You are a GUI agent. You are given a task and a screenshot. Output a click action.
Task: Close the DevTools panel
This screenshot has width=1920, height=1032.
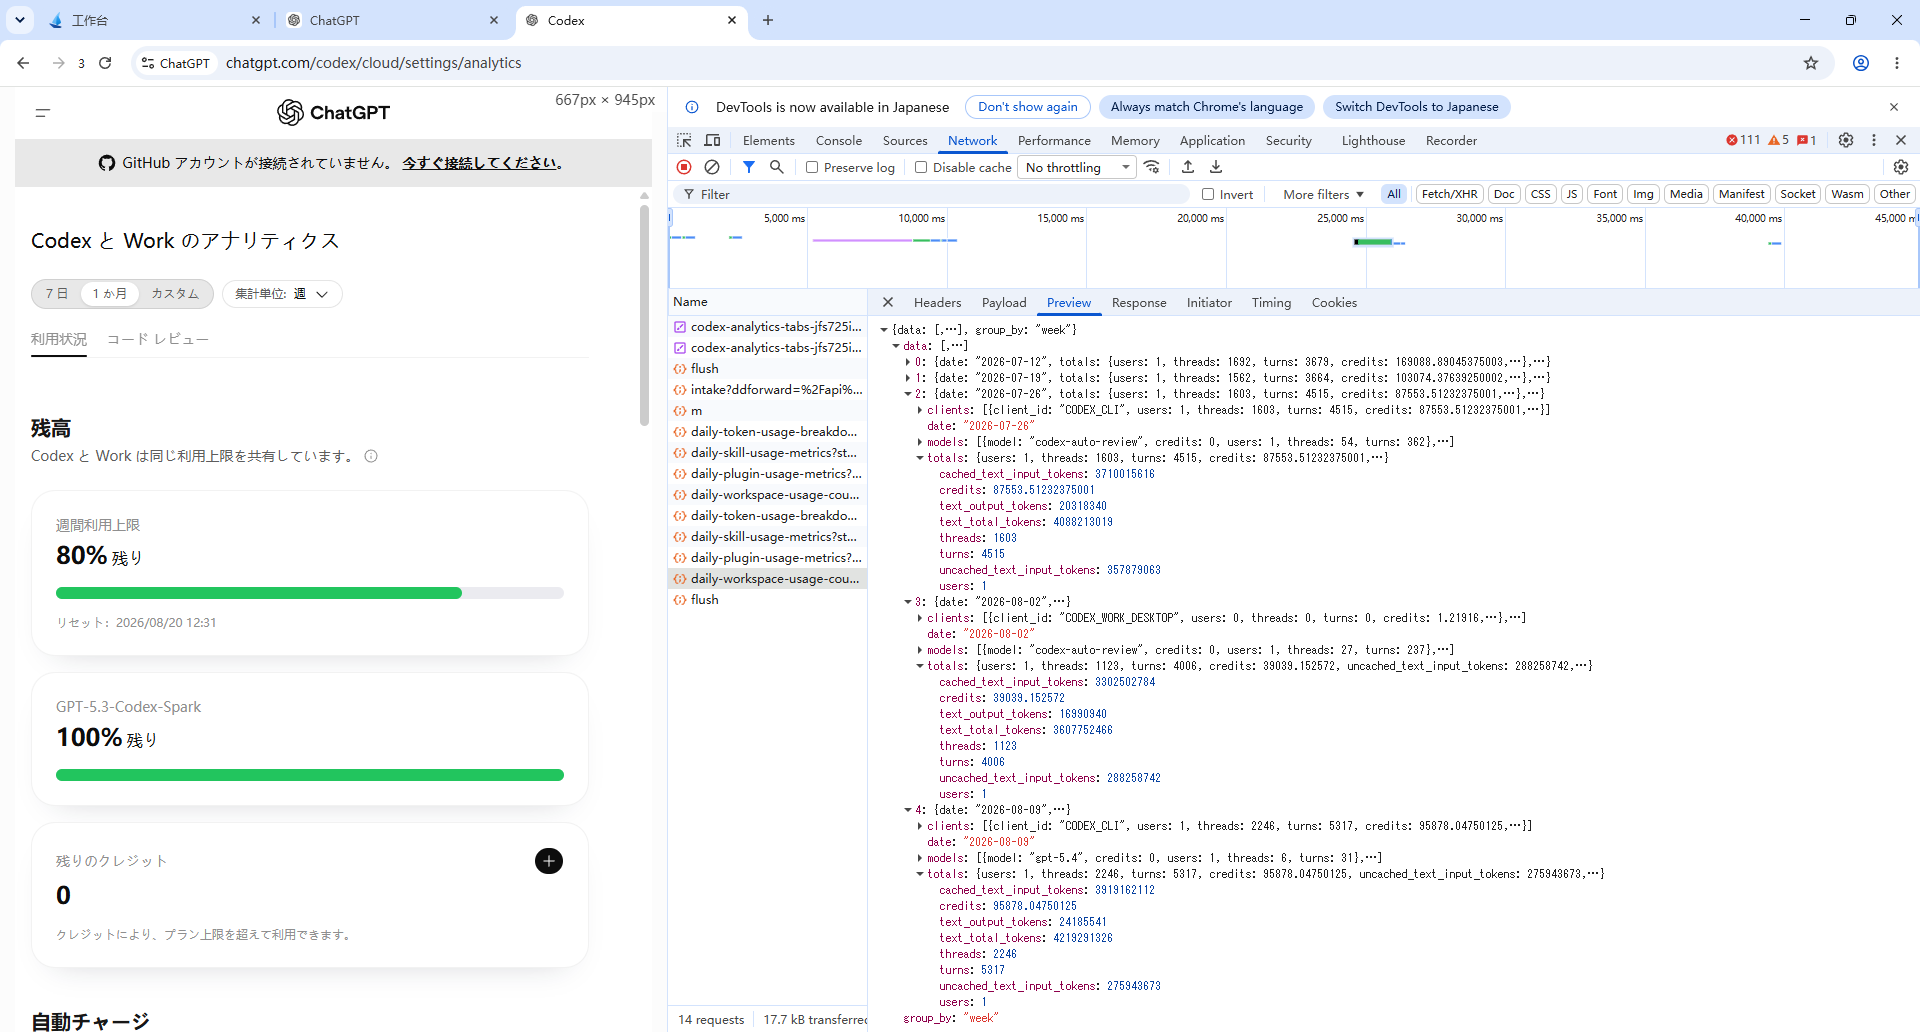pyautogui.click(x=1901, y=140)
